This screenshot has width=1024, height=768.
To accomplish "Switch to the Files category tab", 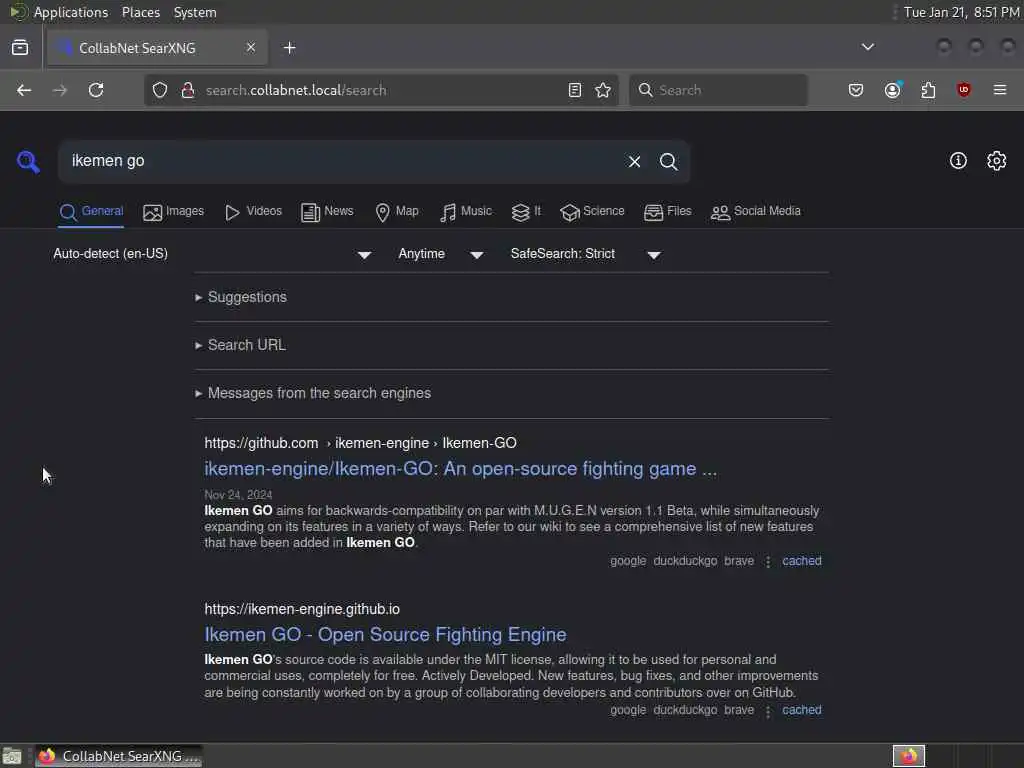I will [667, 212].
